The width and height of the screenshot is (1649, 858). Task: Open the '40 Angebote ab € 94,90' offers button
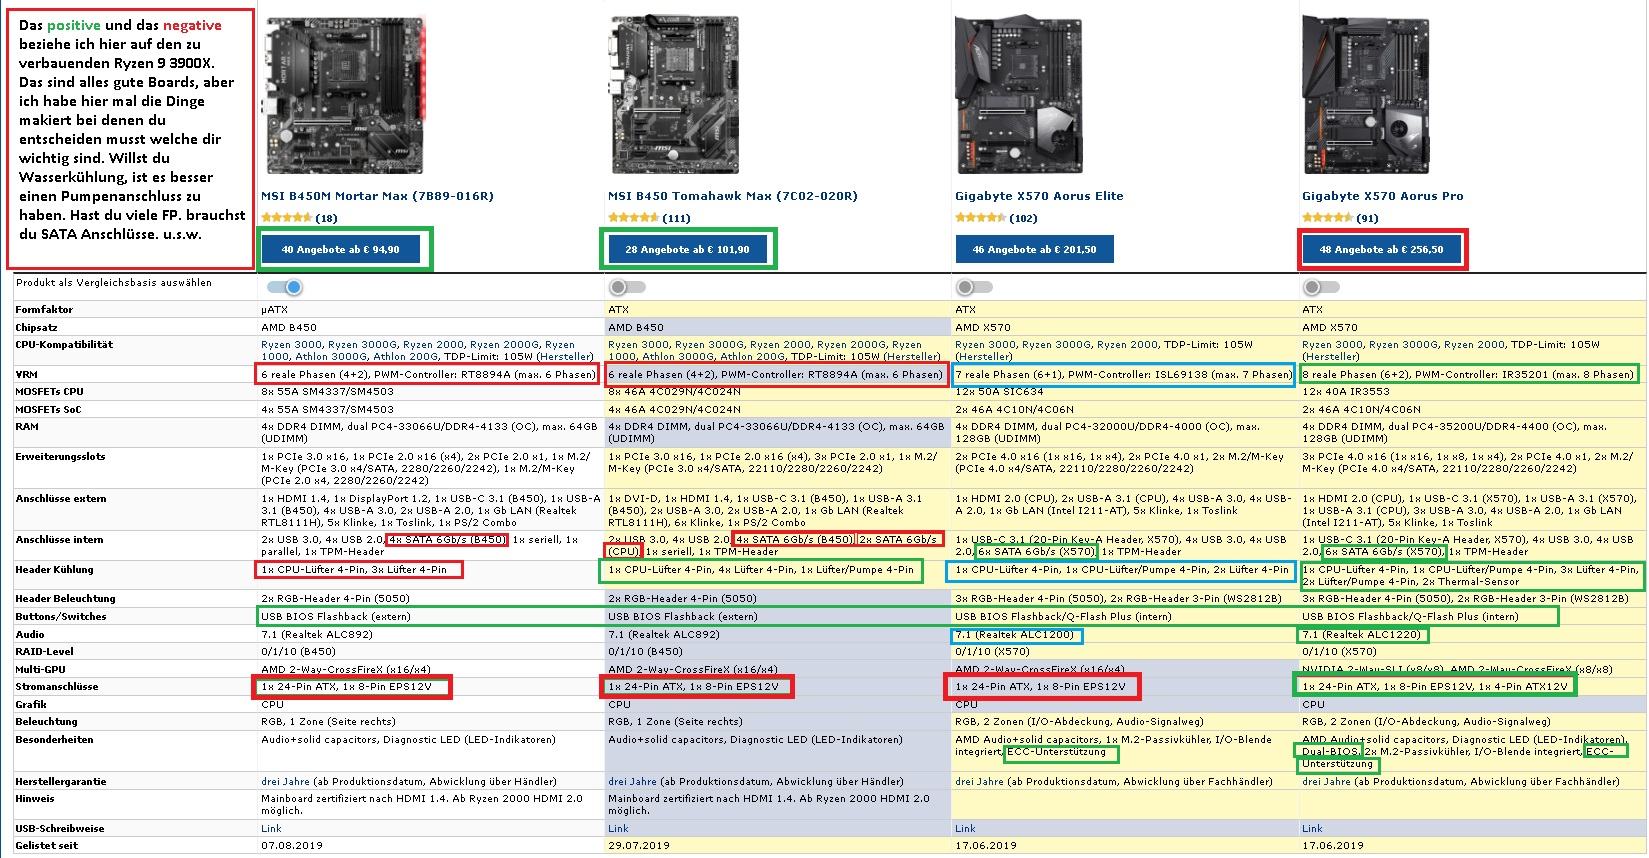(x=340, y=249)
